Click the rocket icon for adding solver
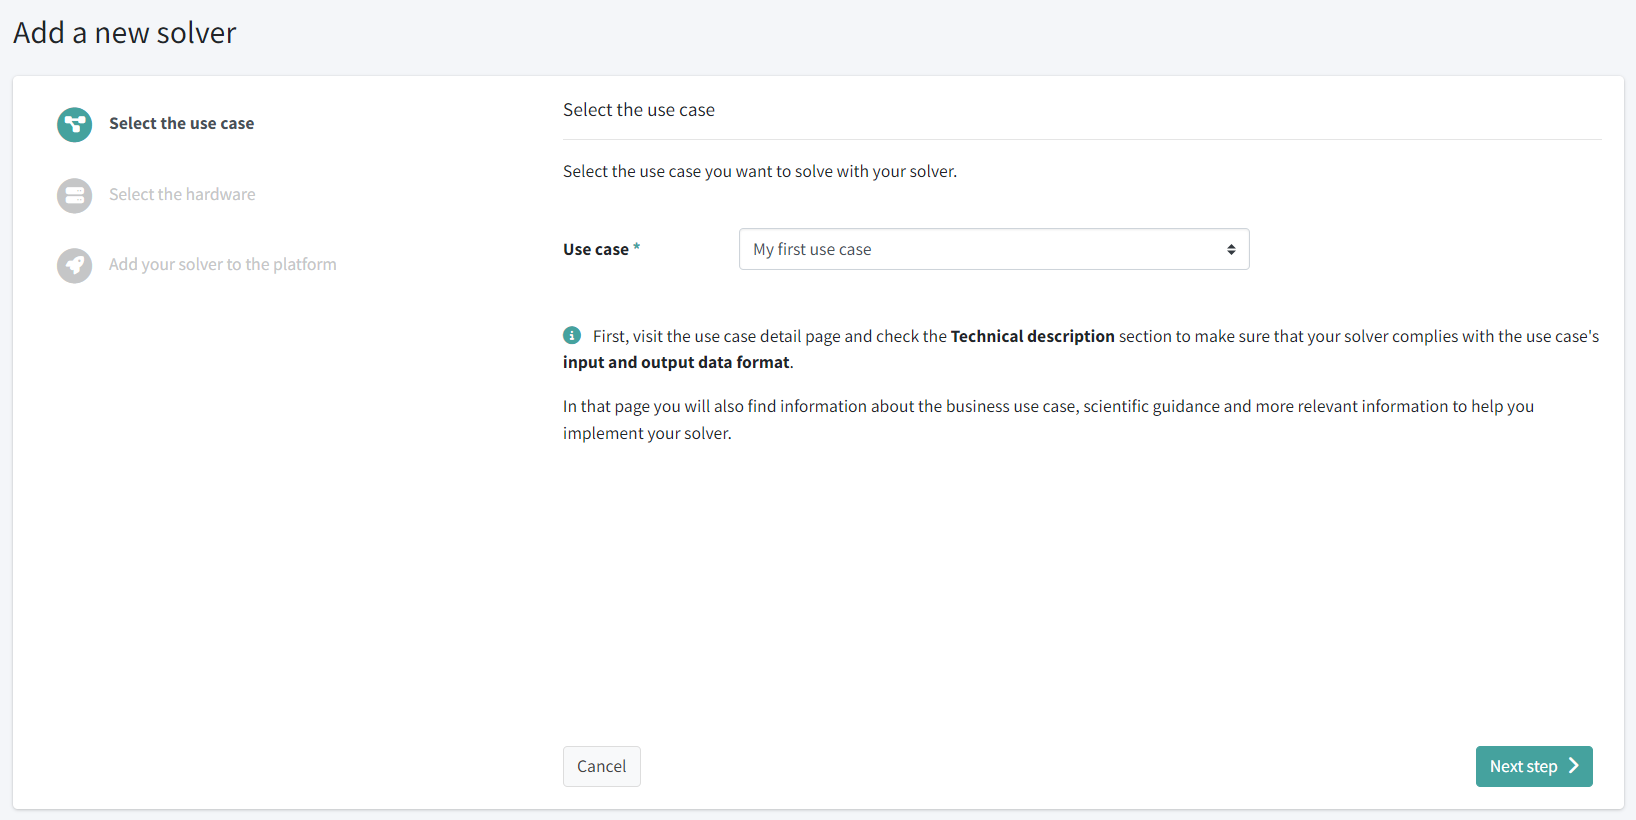Screen dimensions: 1636x820 click(74, 265)
